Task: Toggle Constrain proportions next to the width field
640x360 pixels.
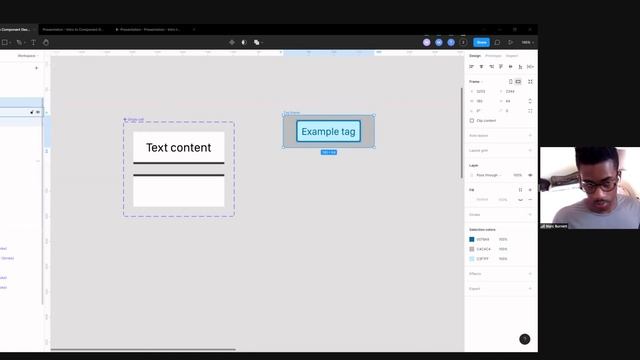Action: tap(530, 101)
